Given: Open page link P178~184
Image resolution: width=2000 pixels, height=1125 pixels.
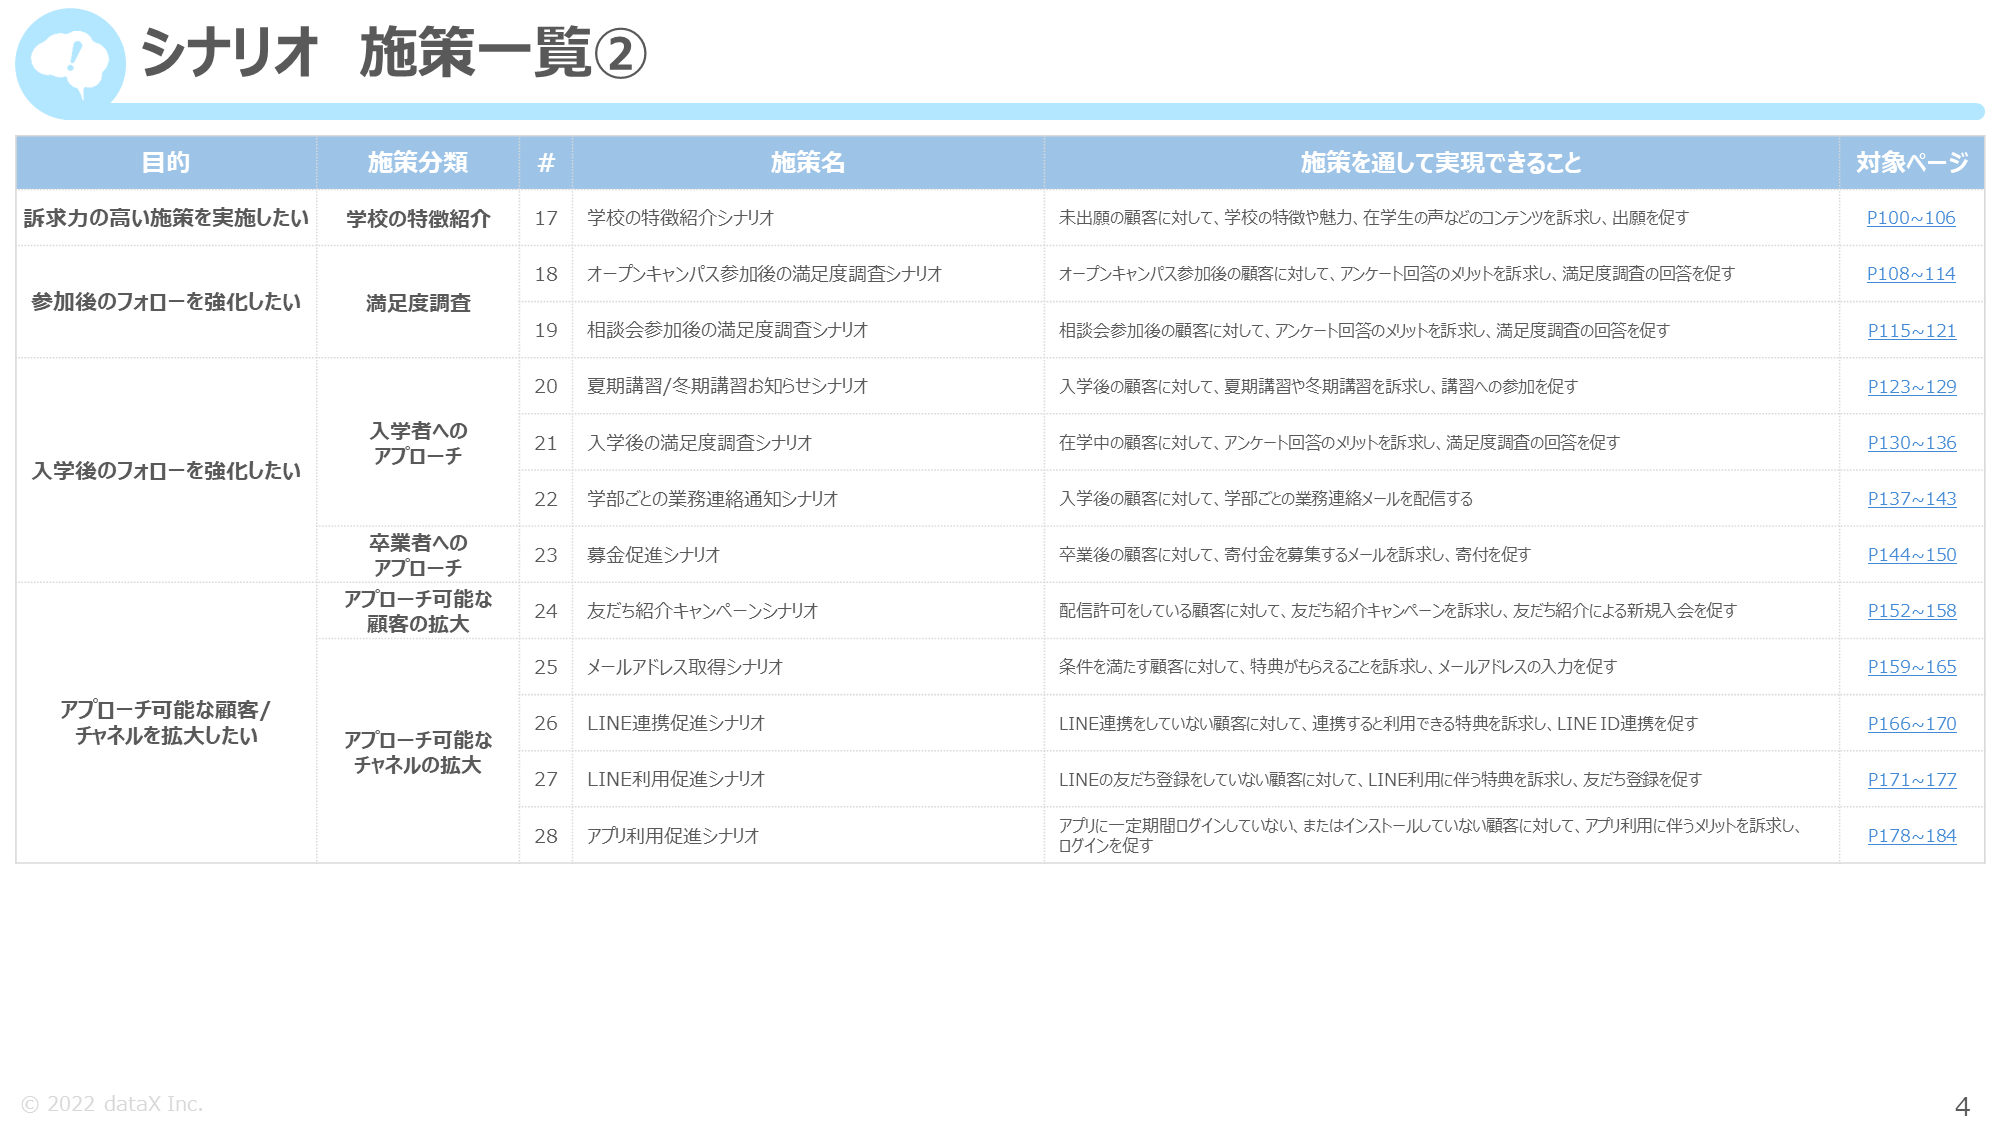Looking at the screenshot, I should pos(1911,836).
